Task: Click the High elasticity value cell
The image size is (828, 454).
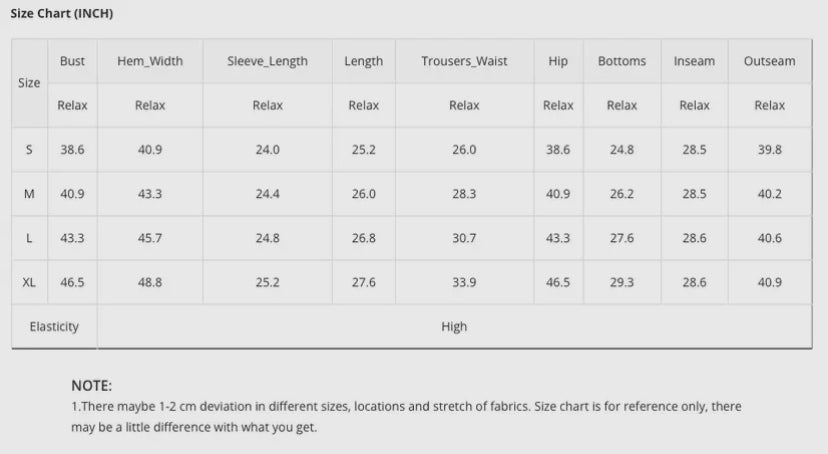Action: point(454,327)
